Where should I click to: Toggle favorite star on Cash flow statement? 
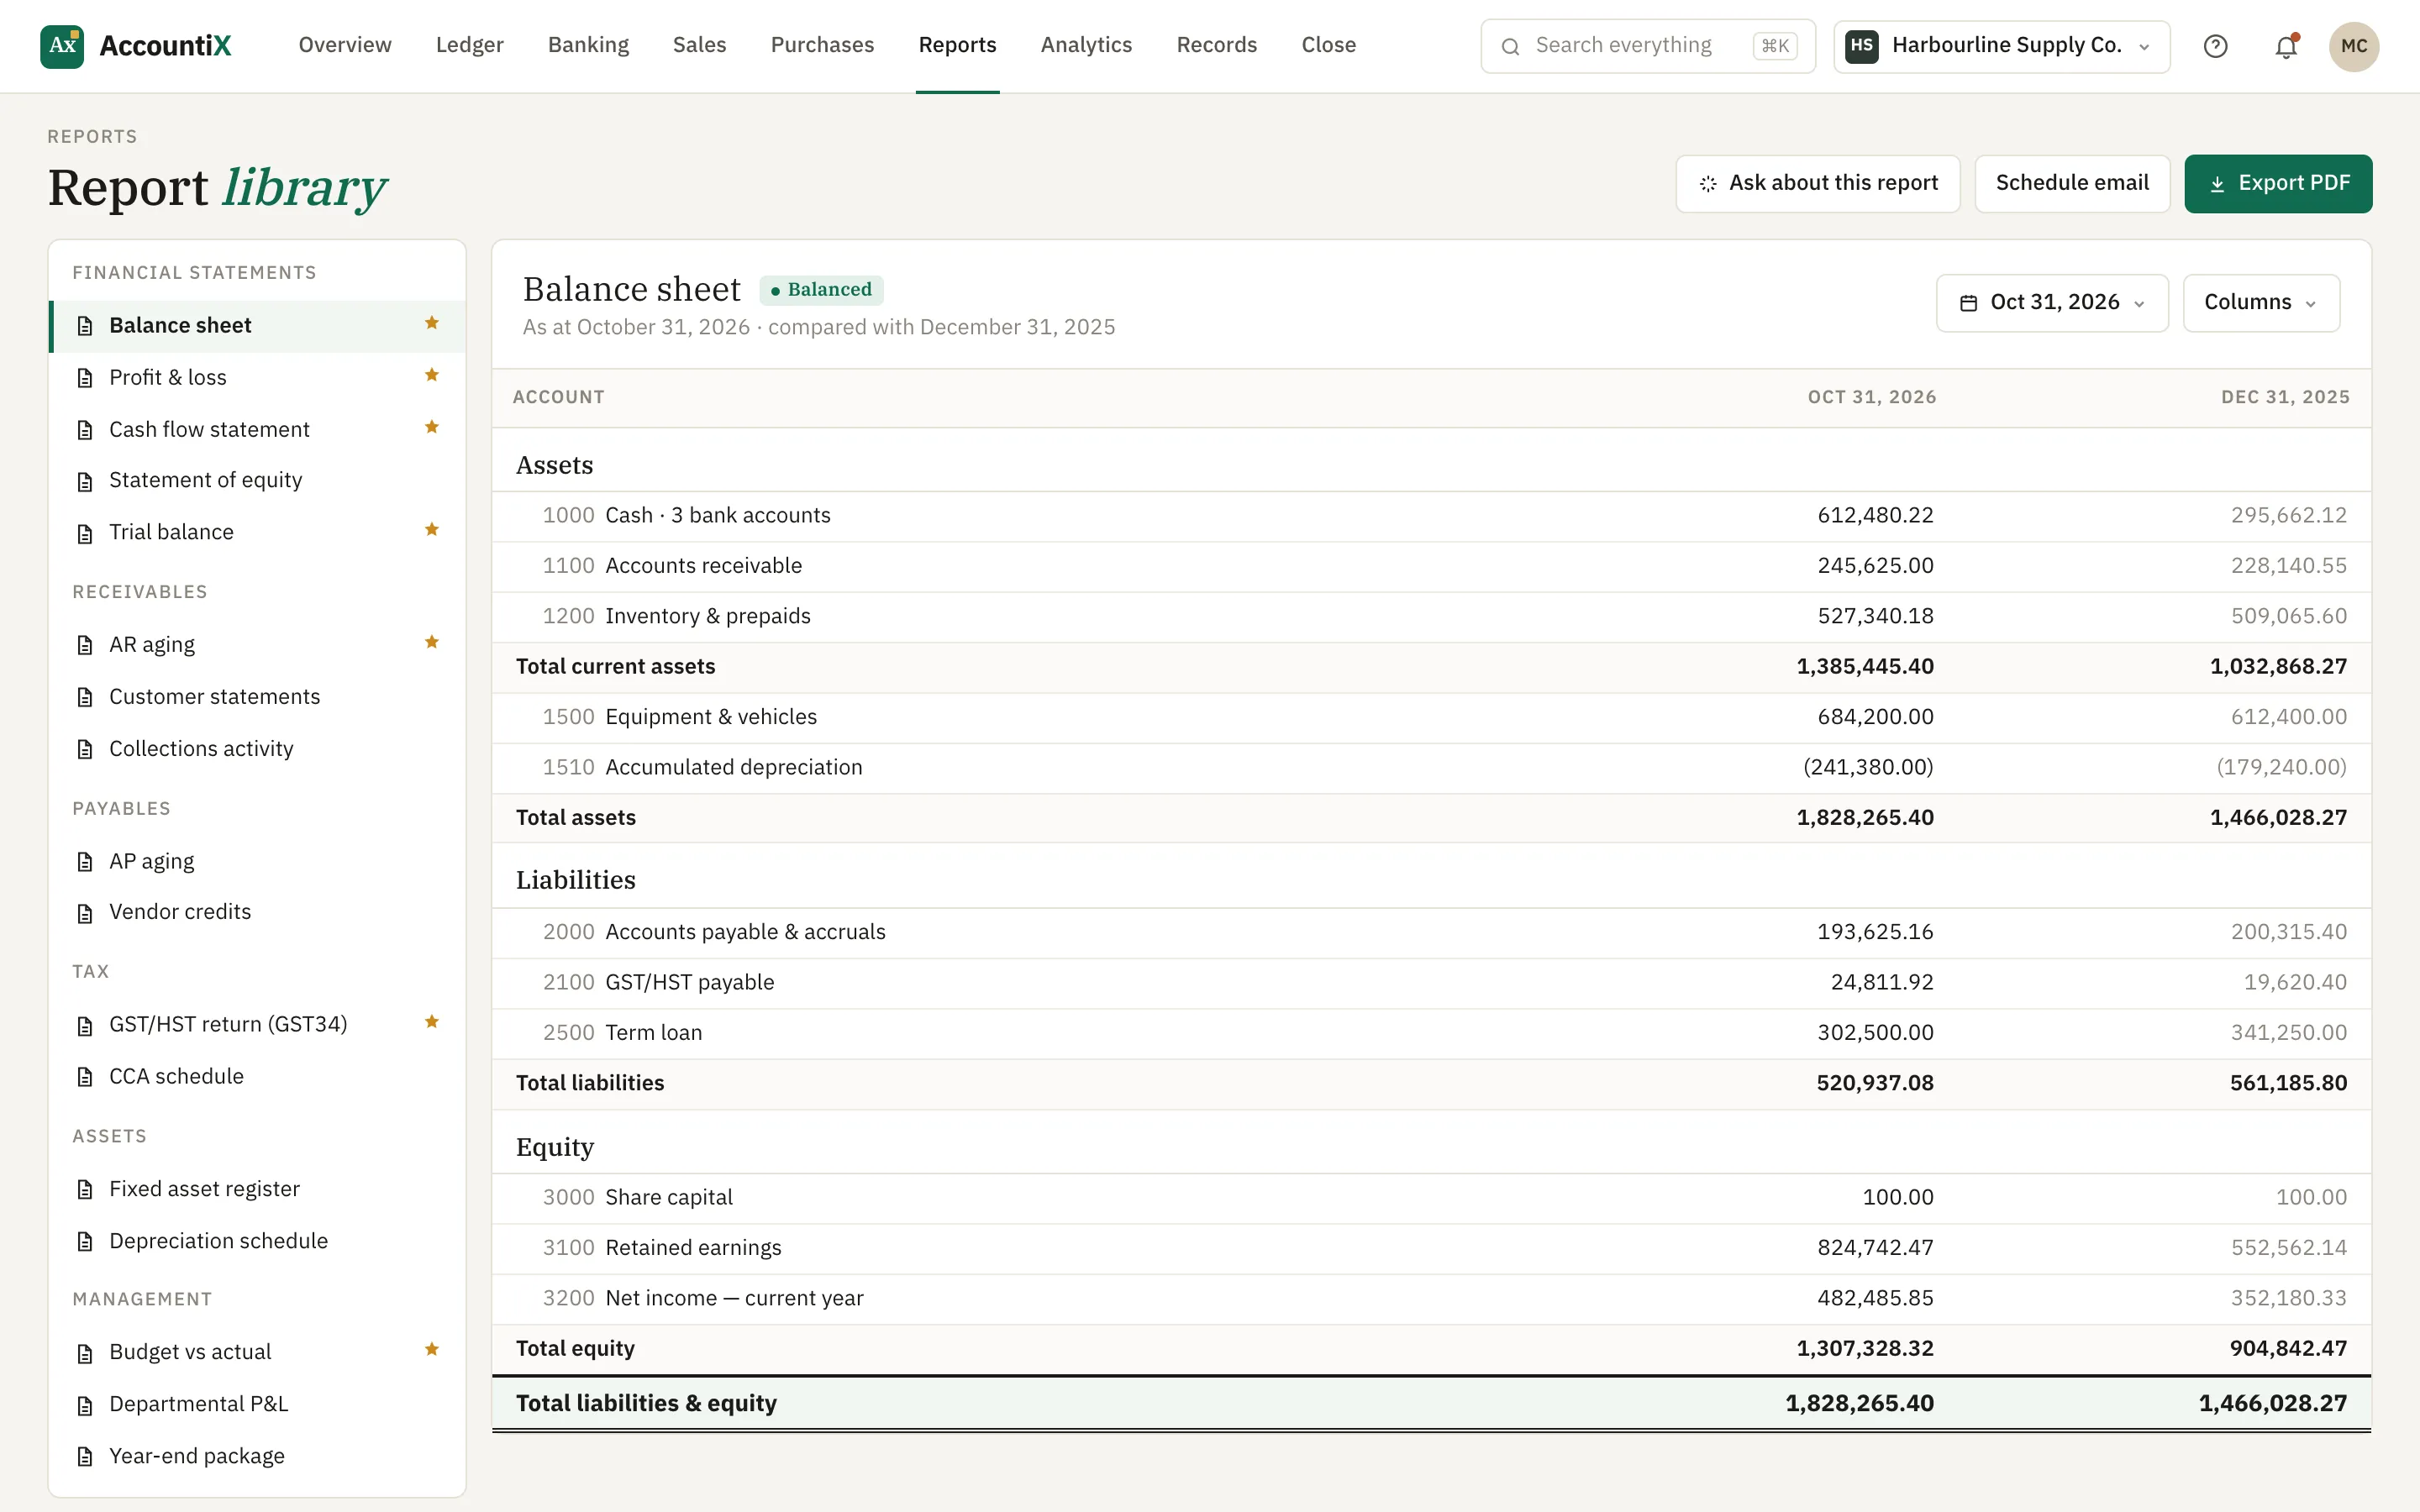(x=432, y=427)
